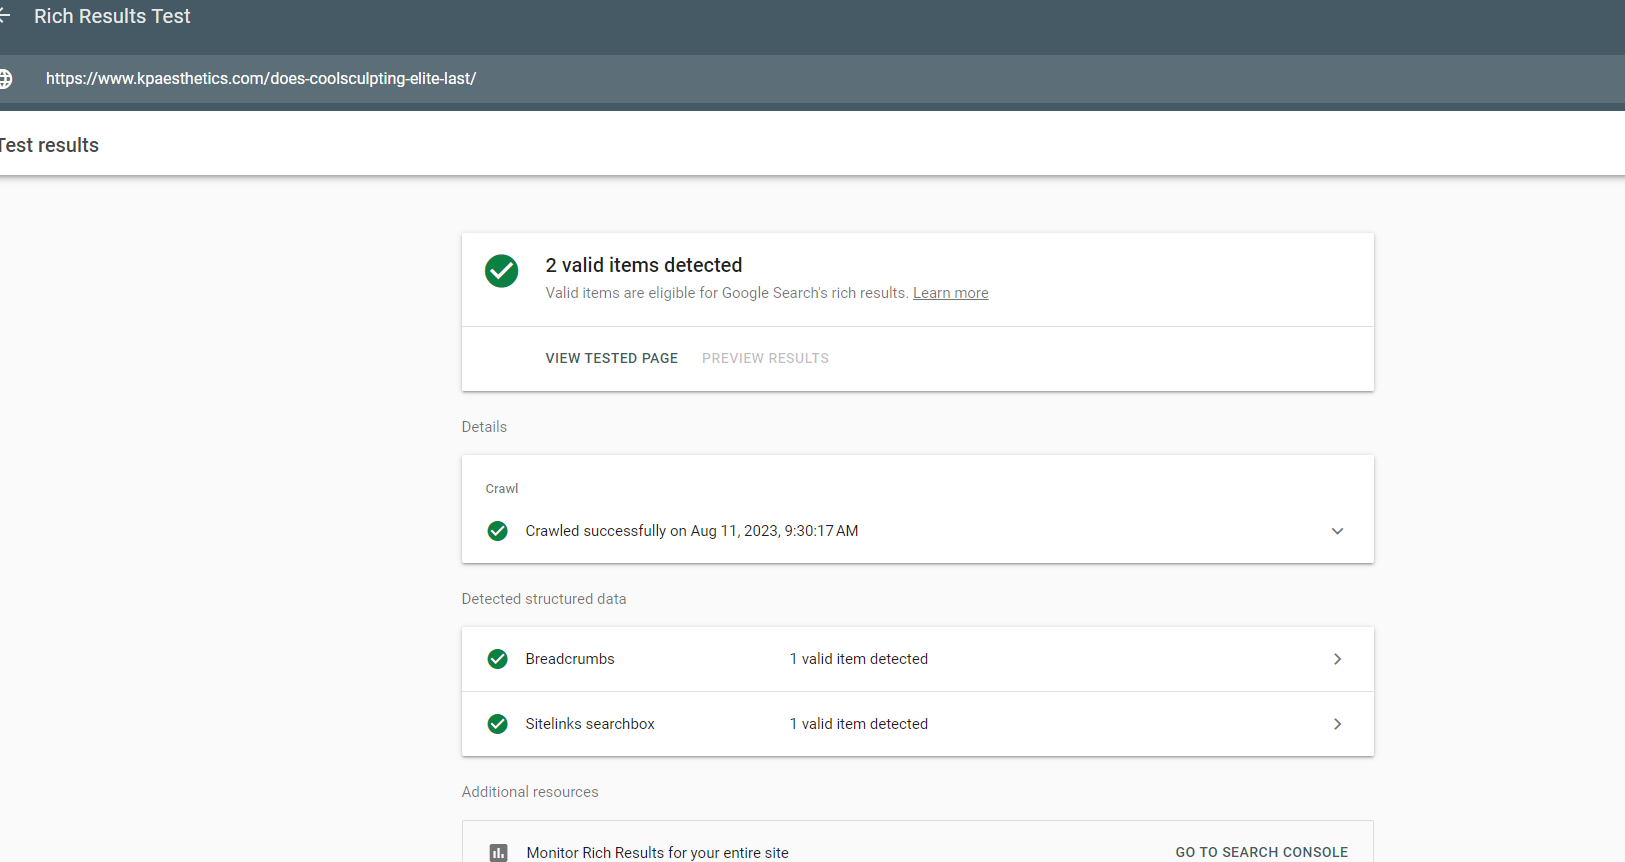Click GO TO SEARCH CONSOLE
This screenshot has height=862, width=1625.
click(x=1261, y=852)
